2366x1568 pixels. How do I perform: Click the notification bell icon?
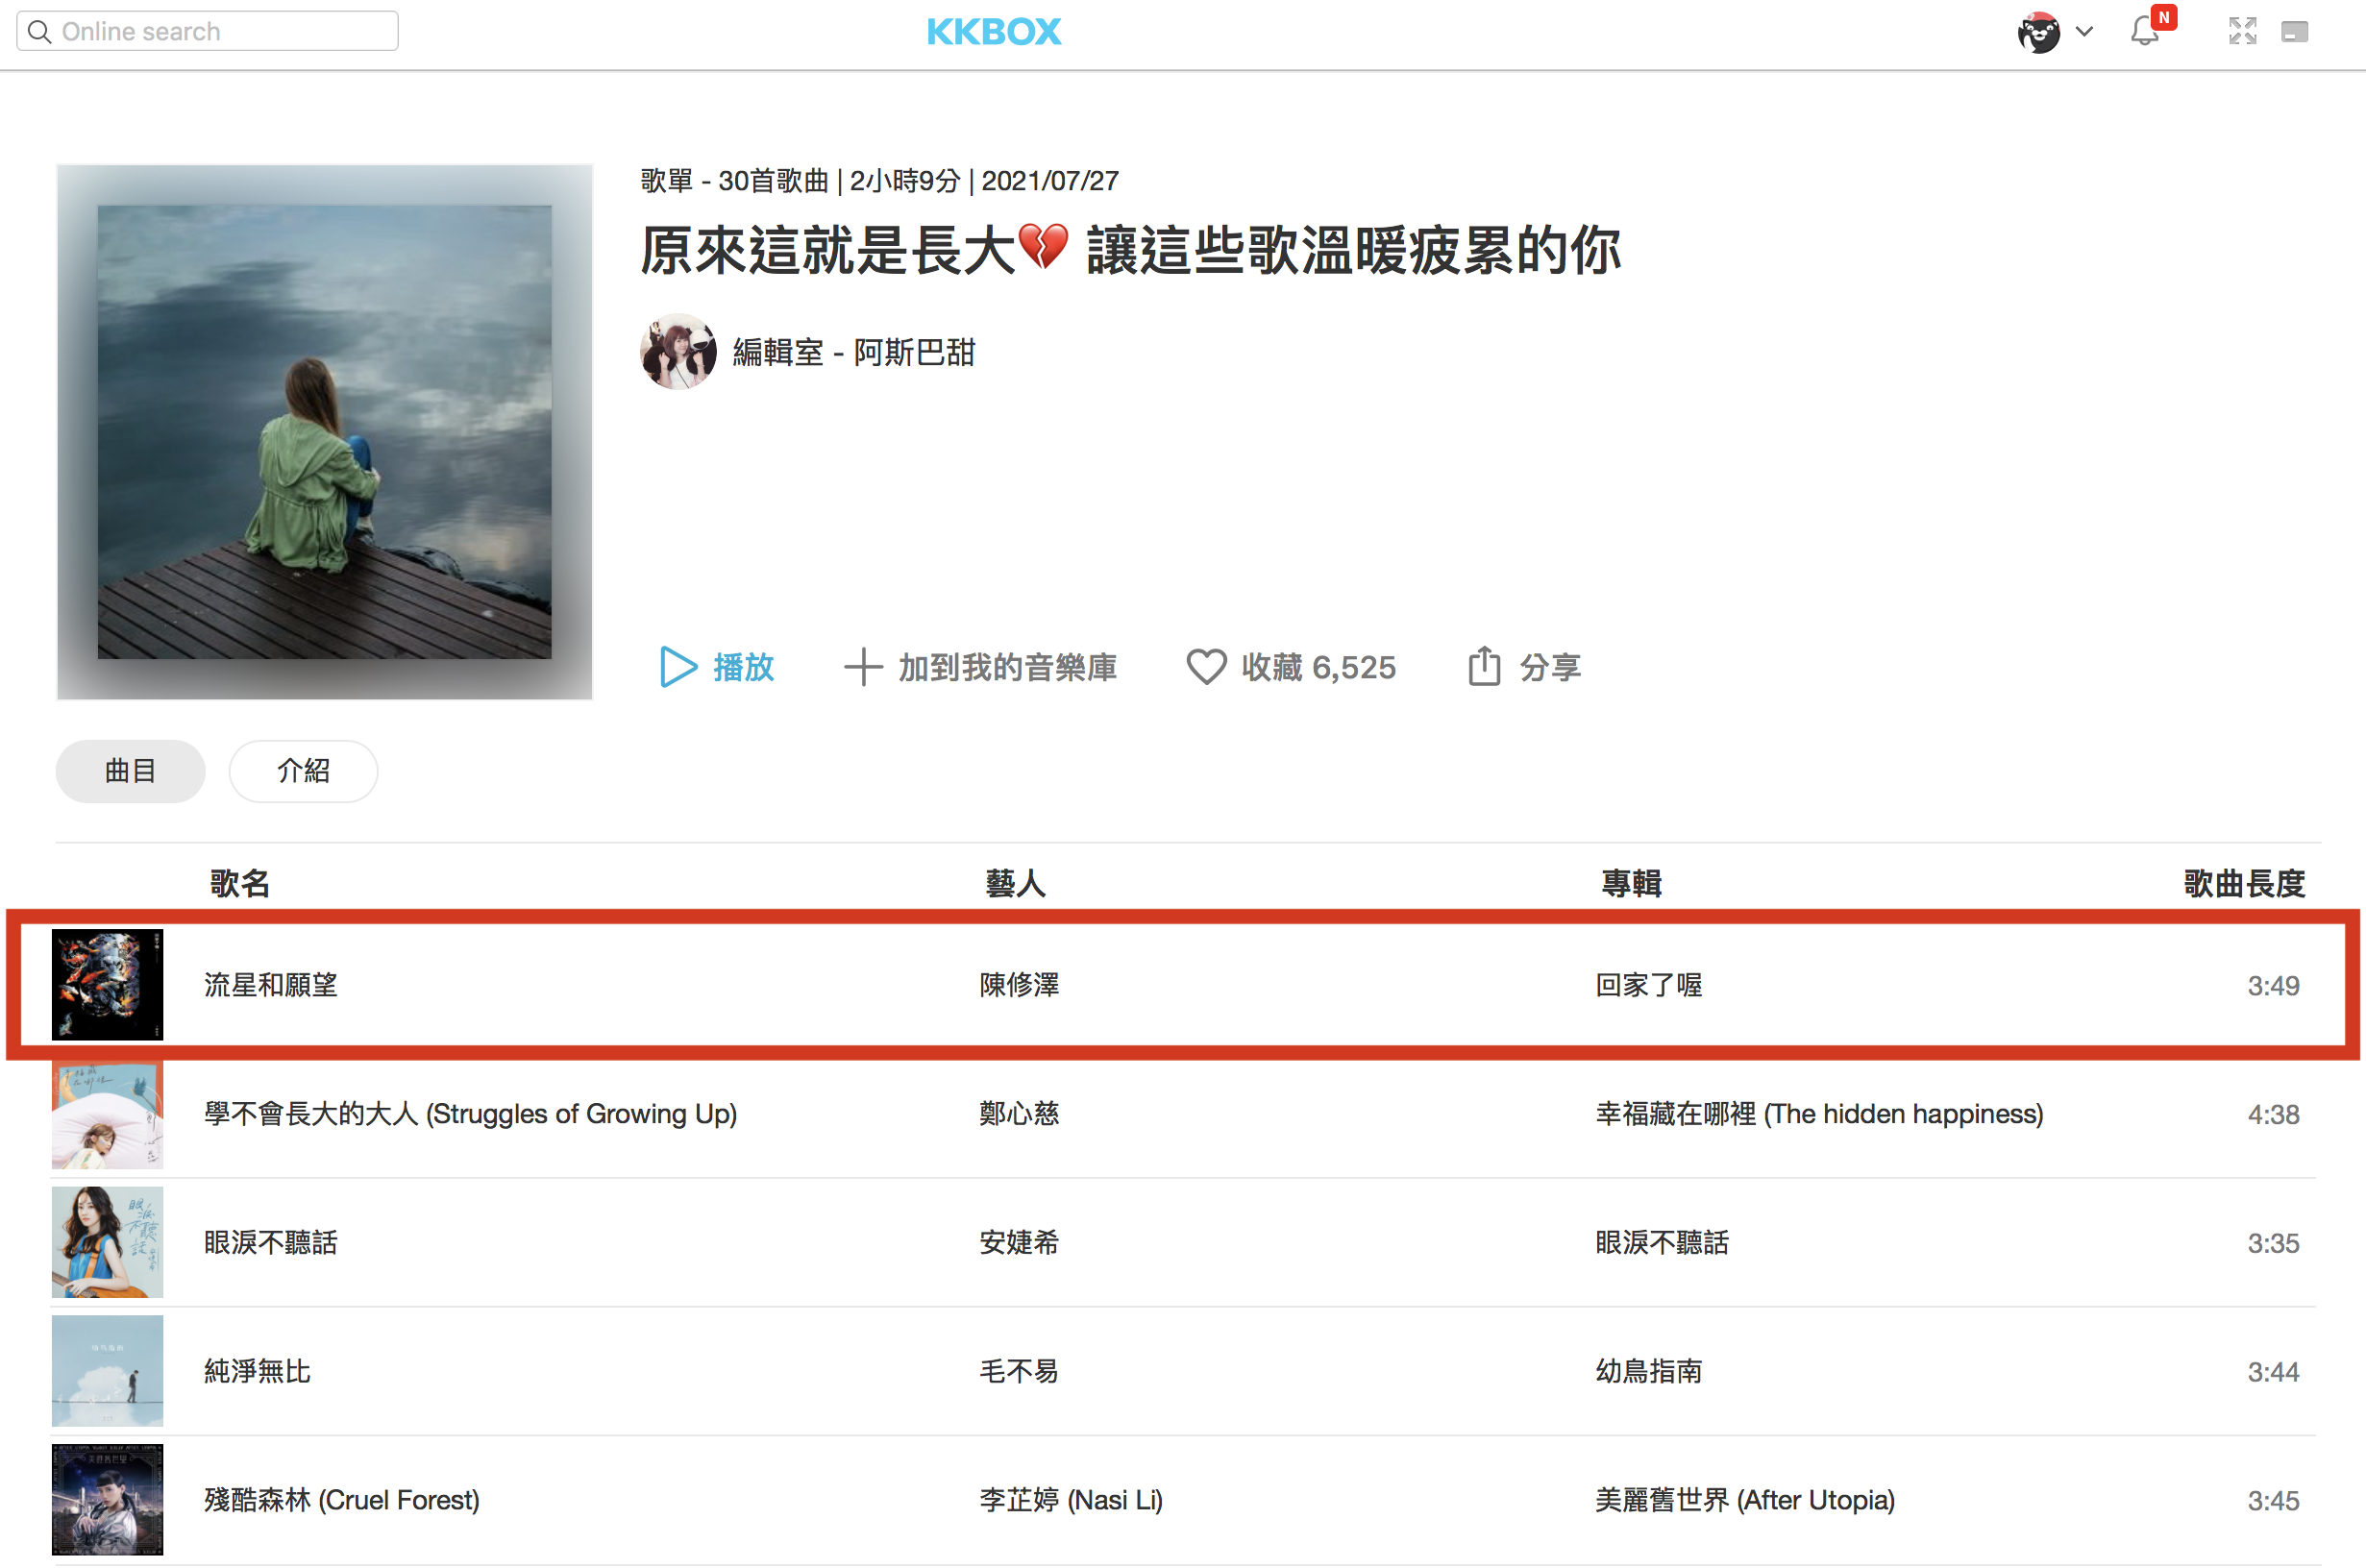(2144, 32)
